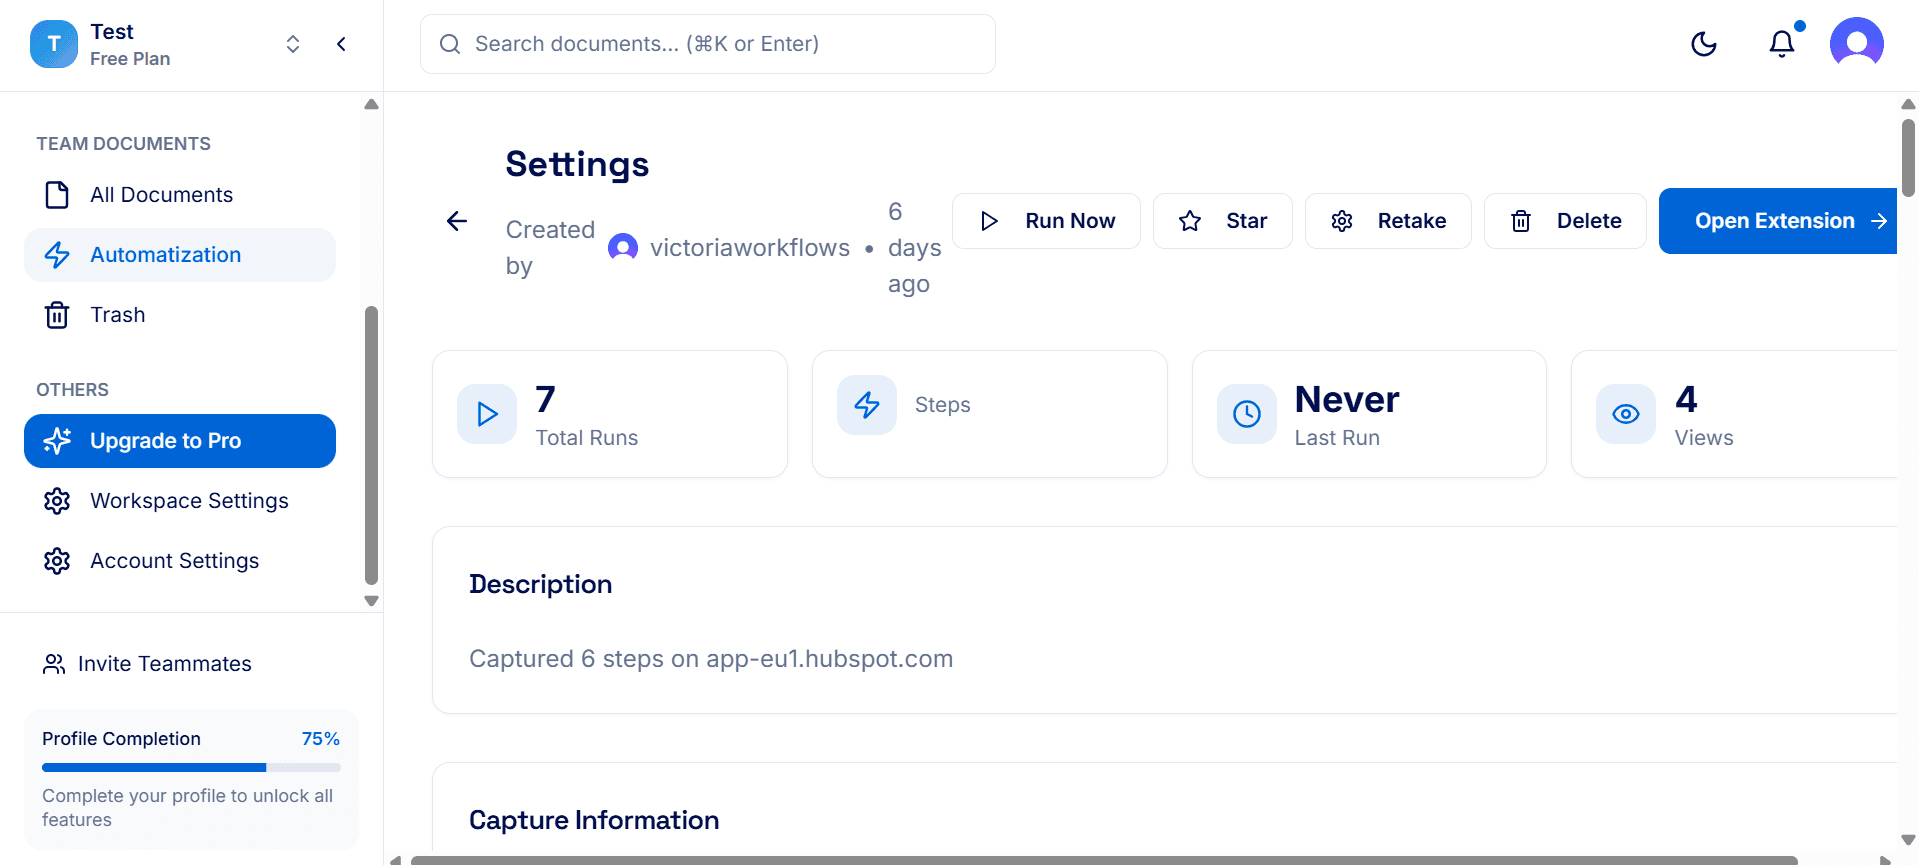Screen dimensions: 1919x865
Task: Open notifications bell
Action: pyautogui.click(x=1782, y=43)
